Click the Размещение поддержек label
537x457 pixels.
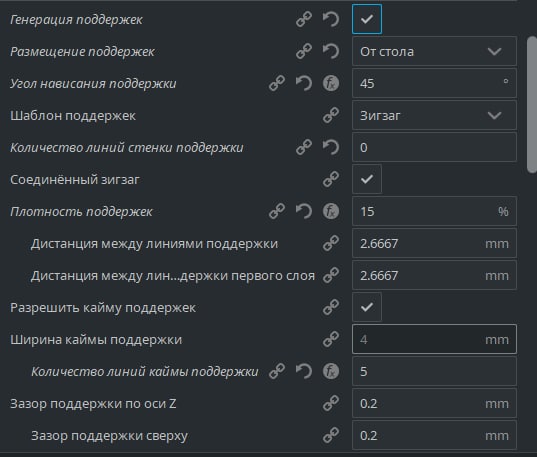click(82, 52)
